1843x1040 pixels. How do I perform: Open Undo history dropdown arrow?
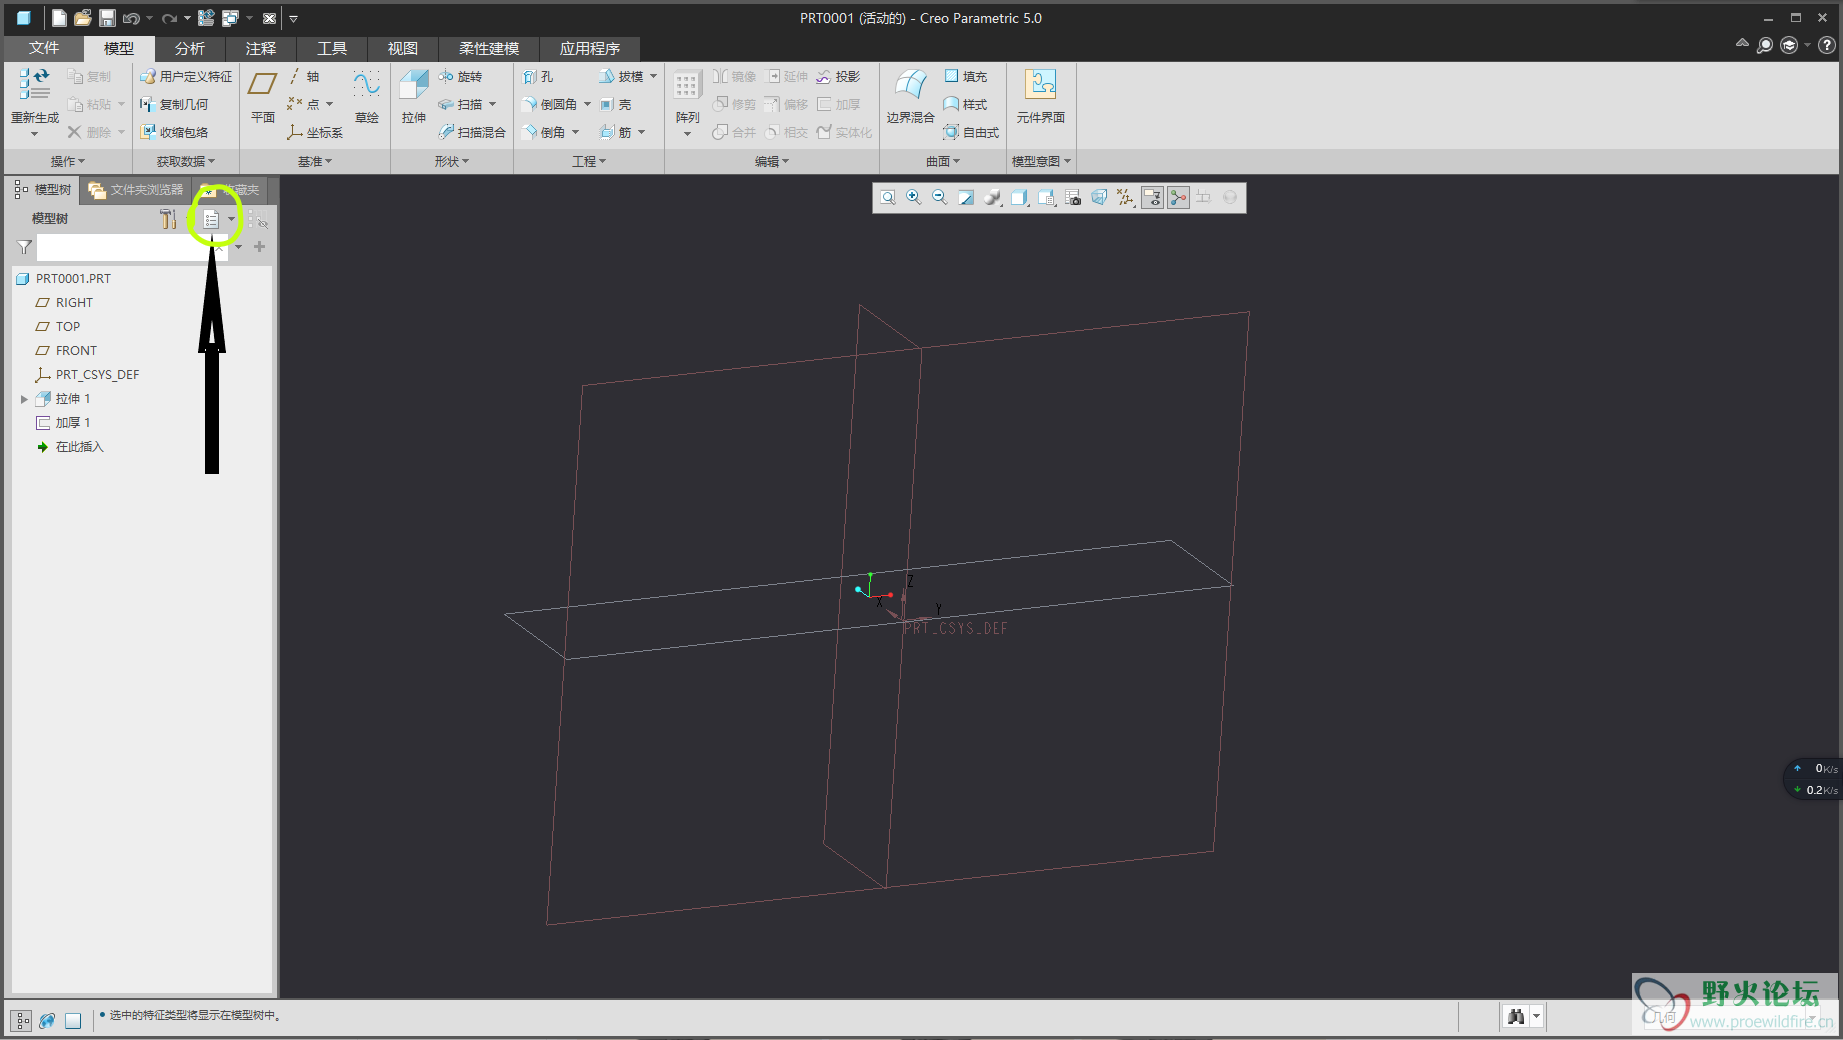[150, 18]
